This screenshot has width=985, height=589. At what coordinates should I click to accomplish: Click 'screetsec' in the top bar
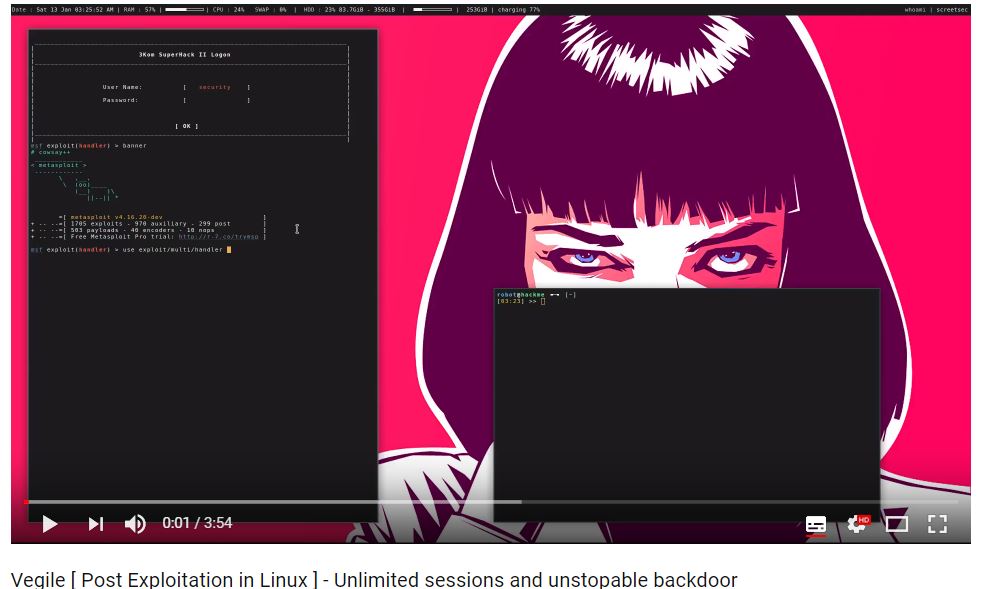click(x=952, y=10)
